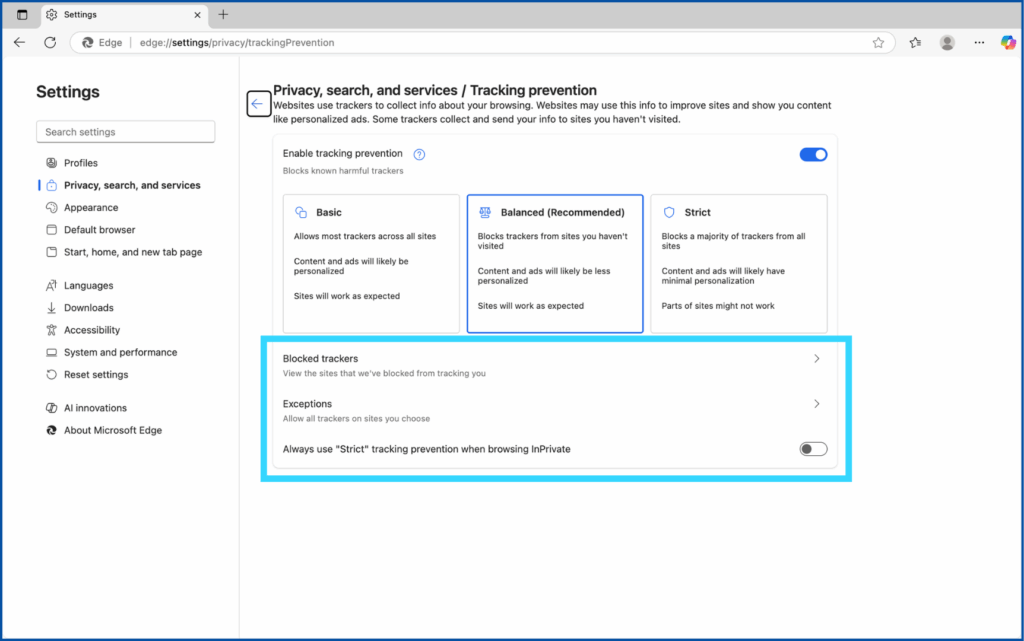
Task: Click the back arrow beside the page title
Action: [x=258, y=104]
